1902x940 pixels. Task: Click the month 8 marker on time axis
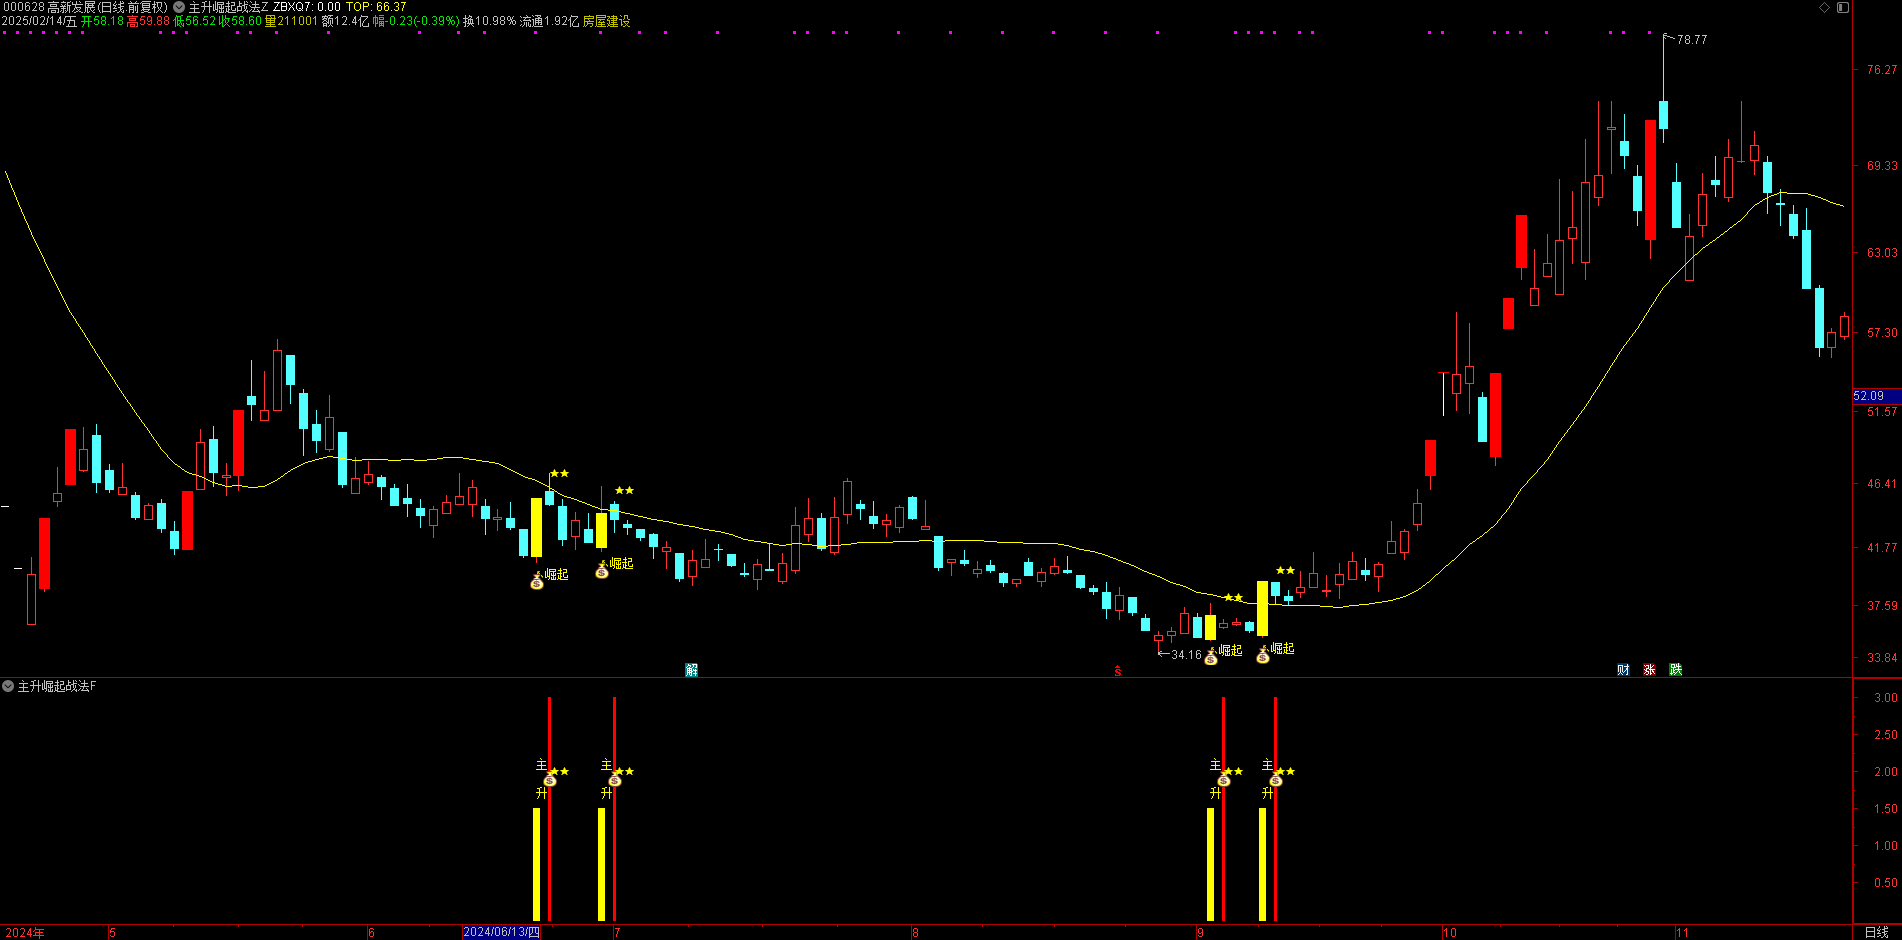[x=915, y=933]
